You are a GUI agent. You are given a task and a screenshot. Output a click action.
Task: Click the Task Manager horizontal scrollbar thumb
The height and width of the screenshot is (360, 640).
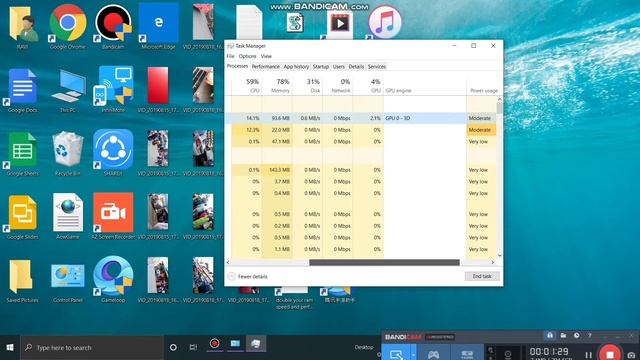384,262
